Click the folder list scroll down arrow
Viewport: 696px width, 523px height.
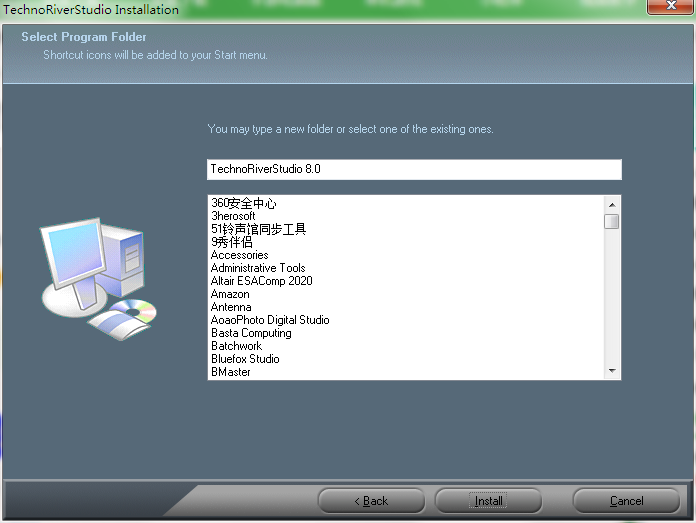point(612,371)
